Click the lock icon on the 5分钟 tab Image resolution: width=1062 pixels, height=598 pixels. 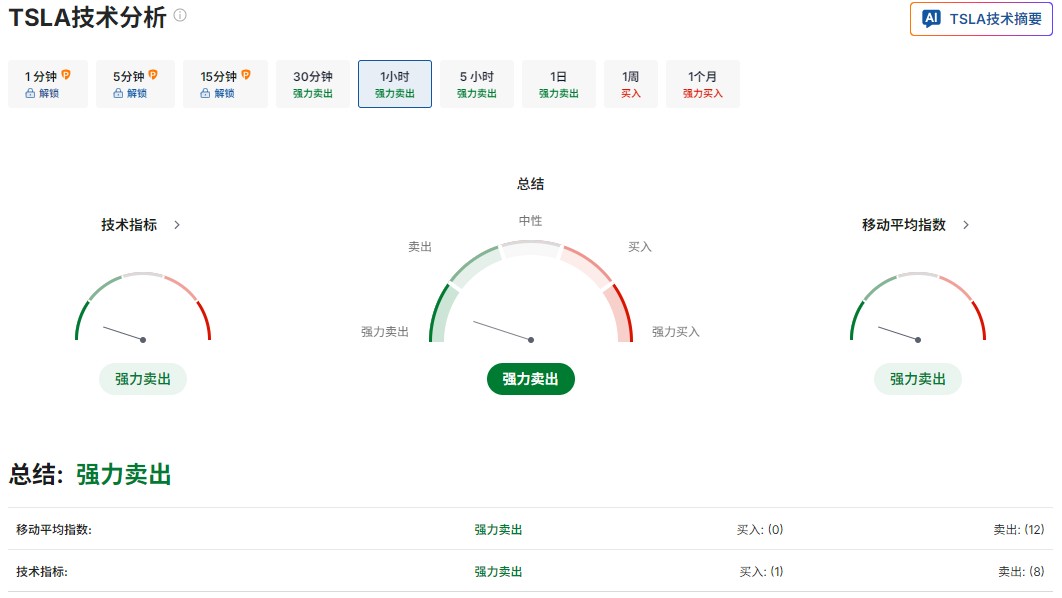click(x=117, y=91)
